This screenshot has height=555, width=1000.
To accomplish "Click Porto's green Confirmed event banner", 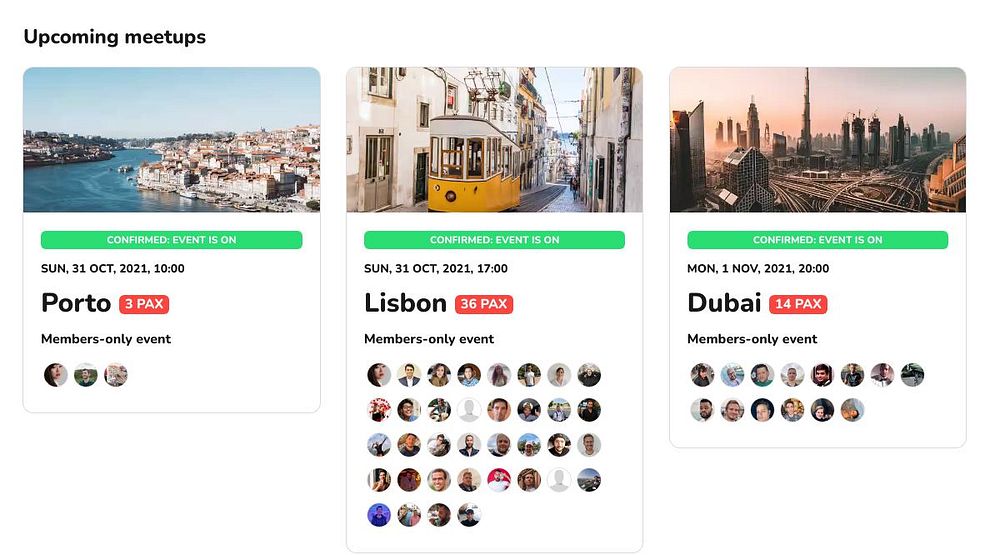I will [172, 240].
